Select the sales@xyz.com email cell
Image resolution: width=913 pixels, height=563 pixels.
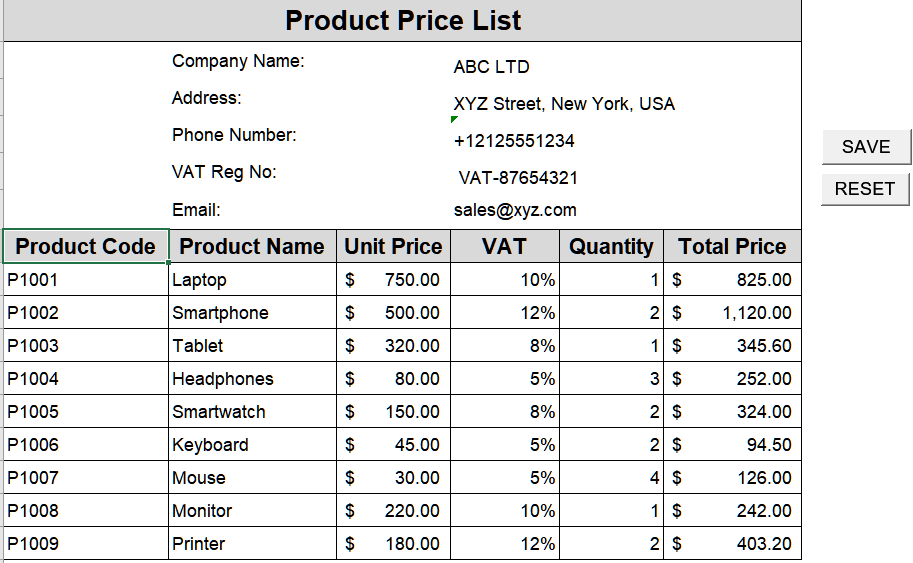pos(515,210)
